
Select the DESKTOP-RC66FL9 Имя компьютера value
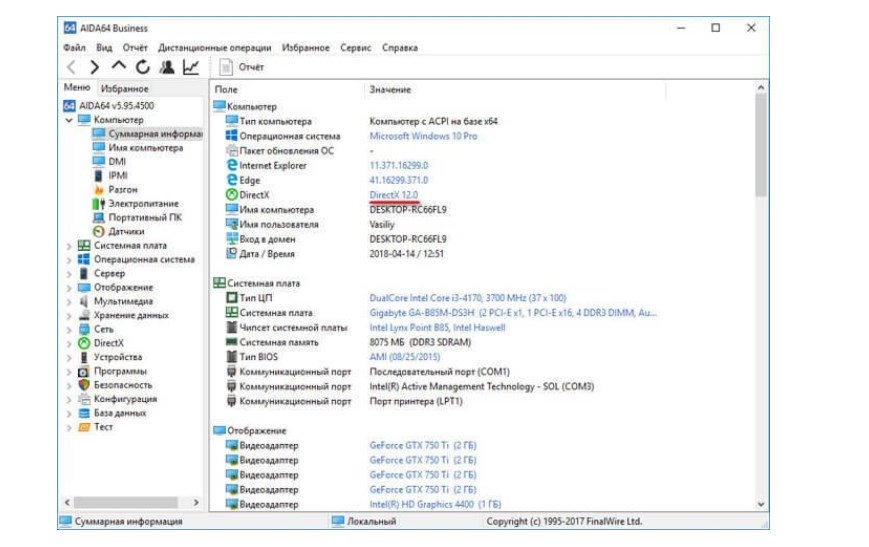pyautogui.click(x=408, y=209)
